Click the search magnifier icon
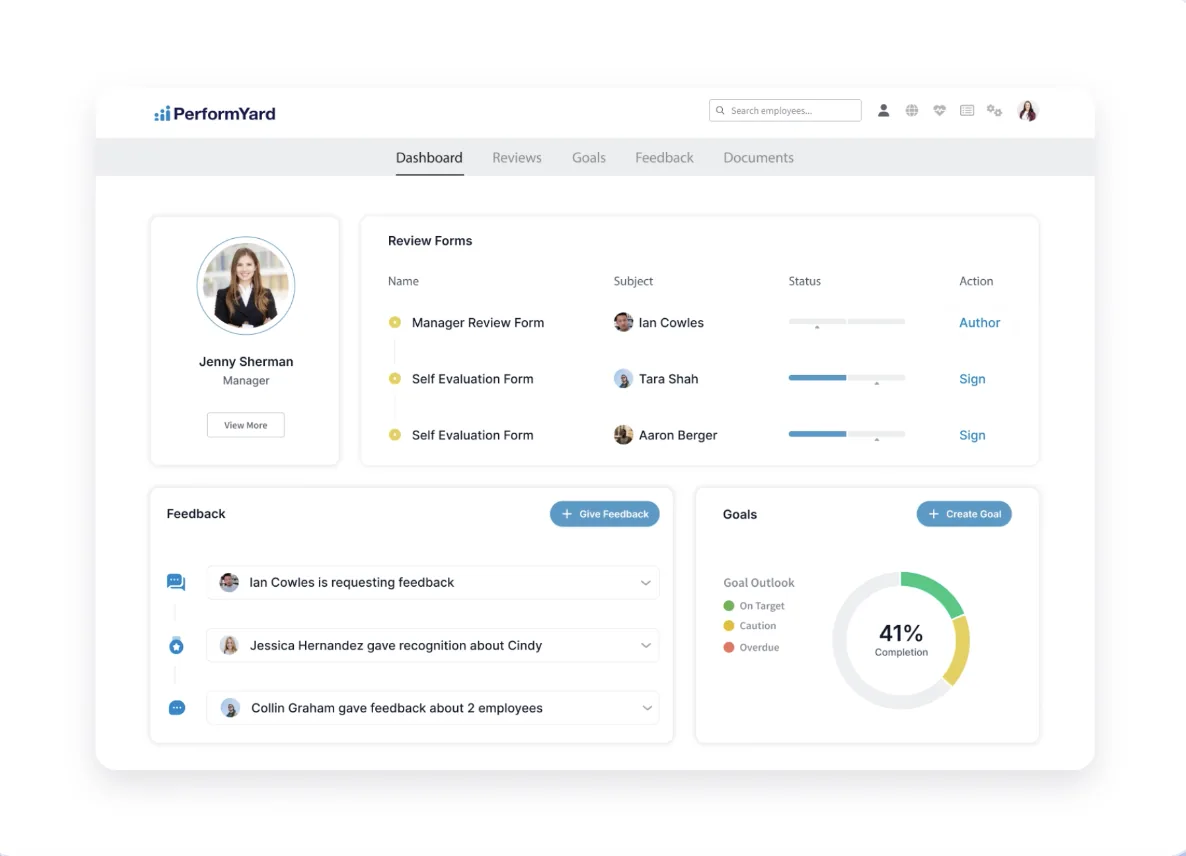 [x=720, y=110]
